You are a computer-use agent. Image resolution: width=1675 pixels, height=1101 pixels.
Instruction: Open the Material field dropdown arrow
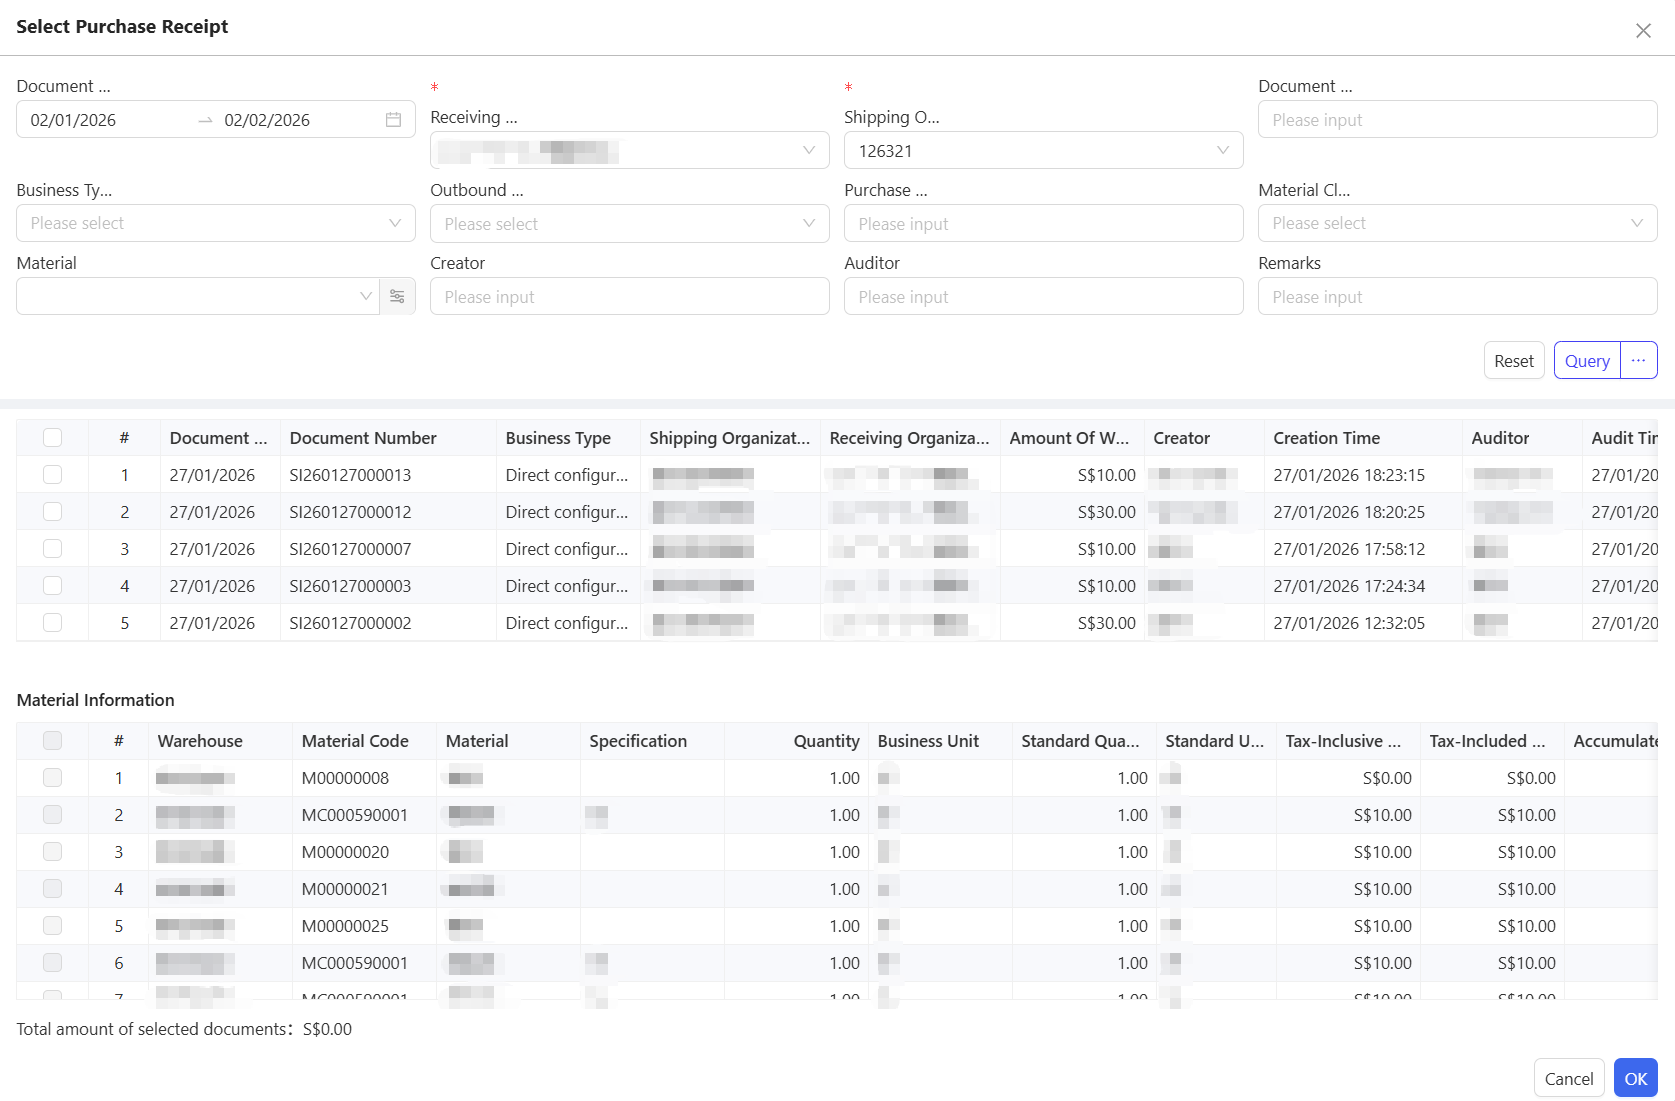365,297
